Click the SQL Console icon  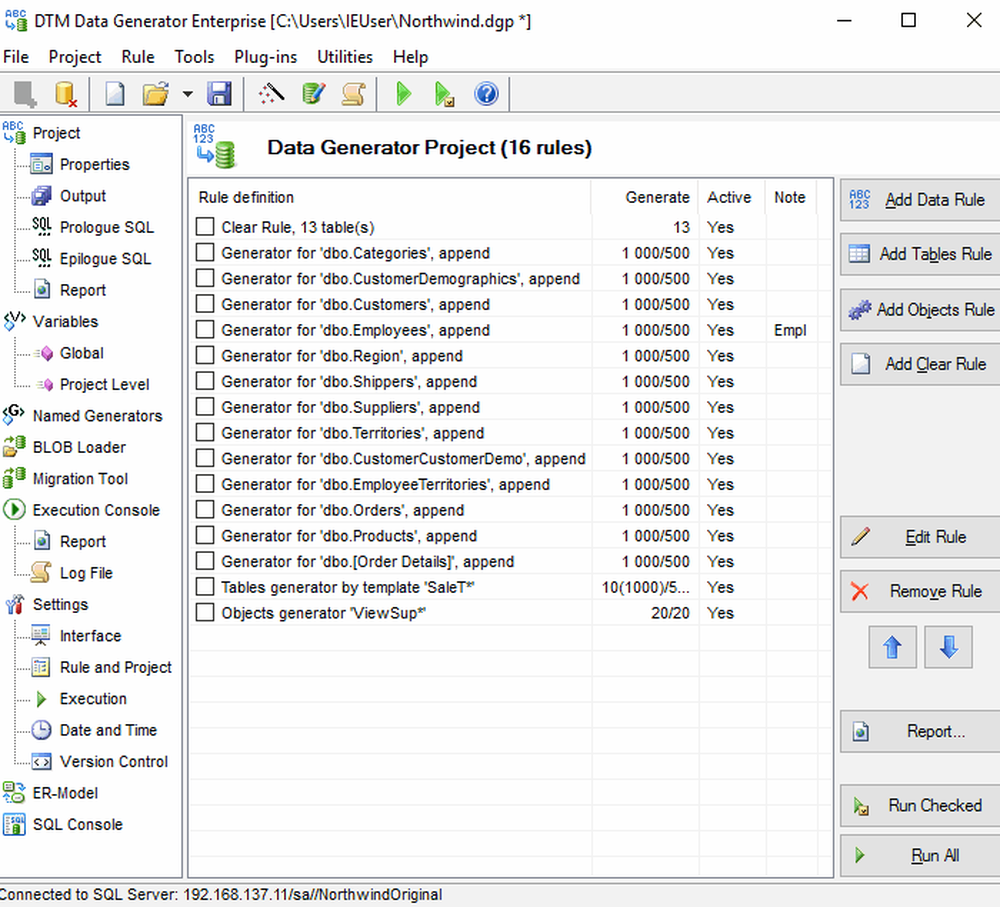pos(16,824)
